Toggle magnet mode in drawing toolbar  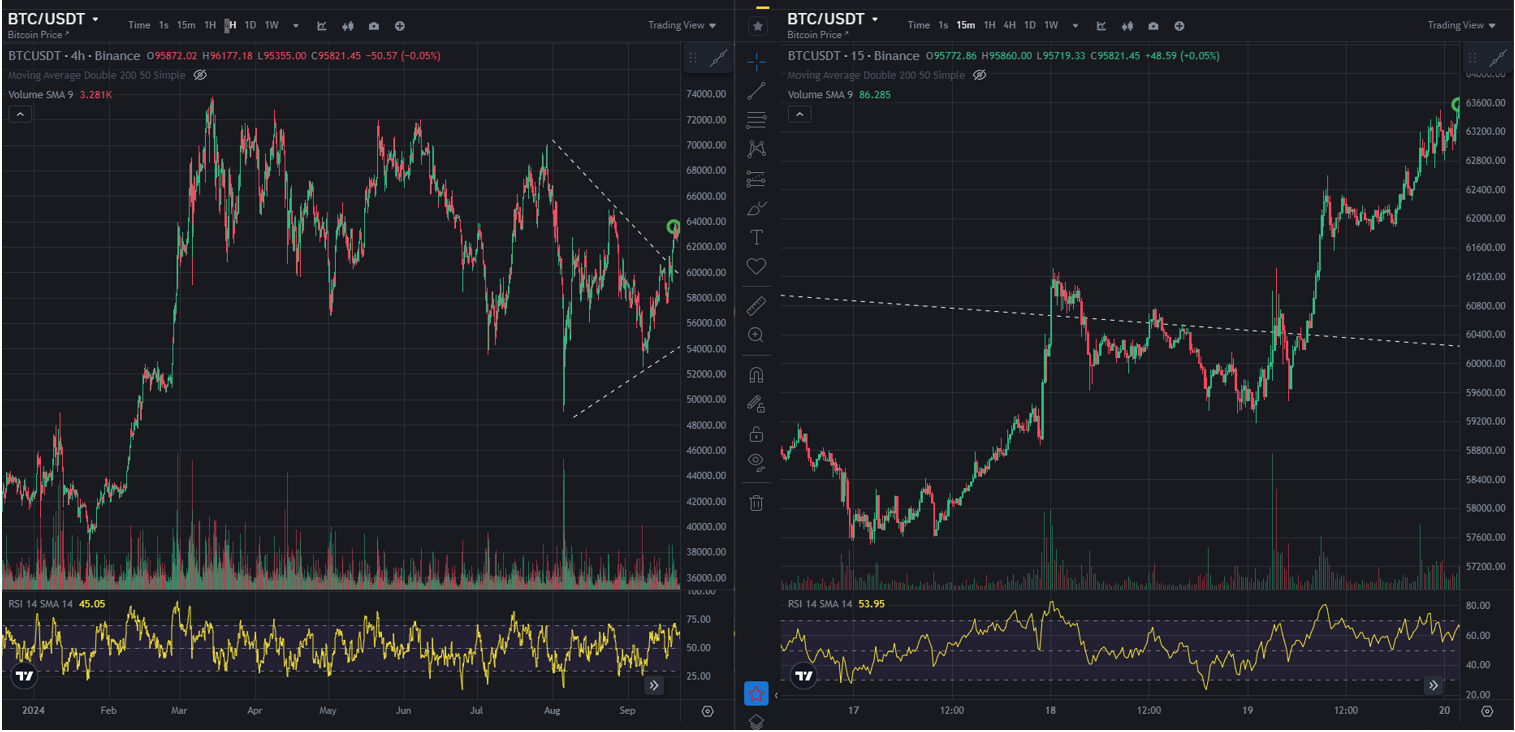[756, 375]
